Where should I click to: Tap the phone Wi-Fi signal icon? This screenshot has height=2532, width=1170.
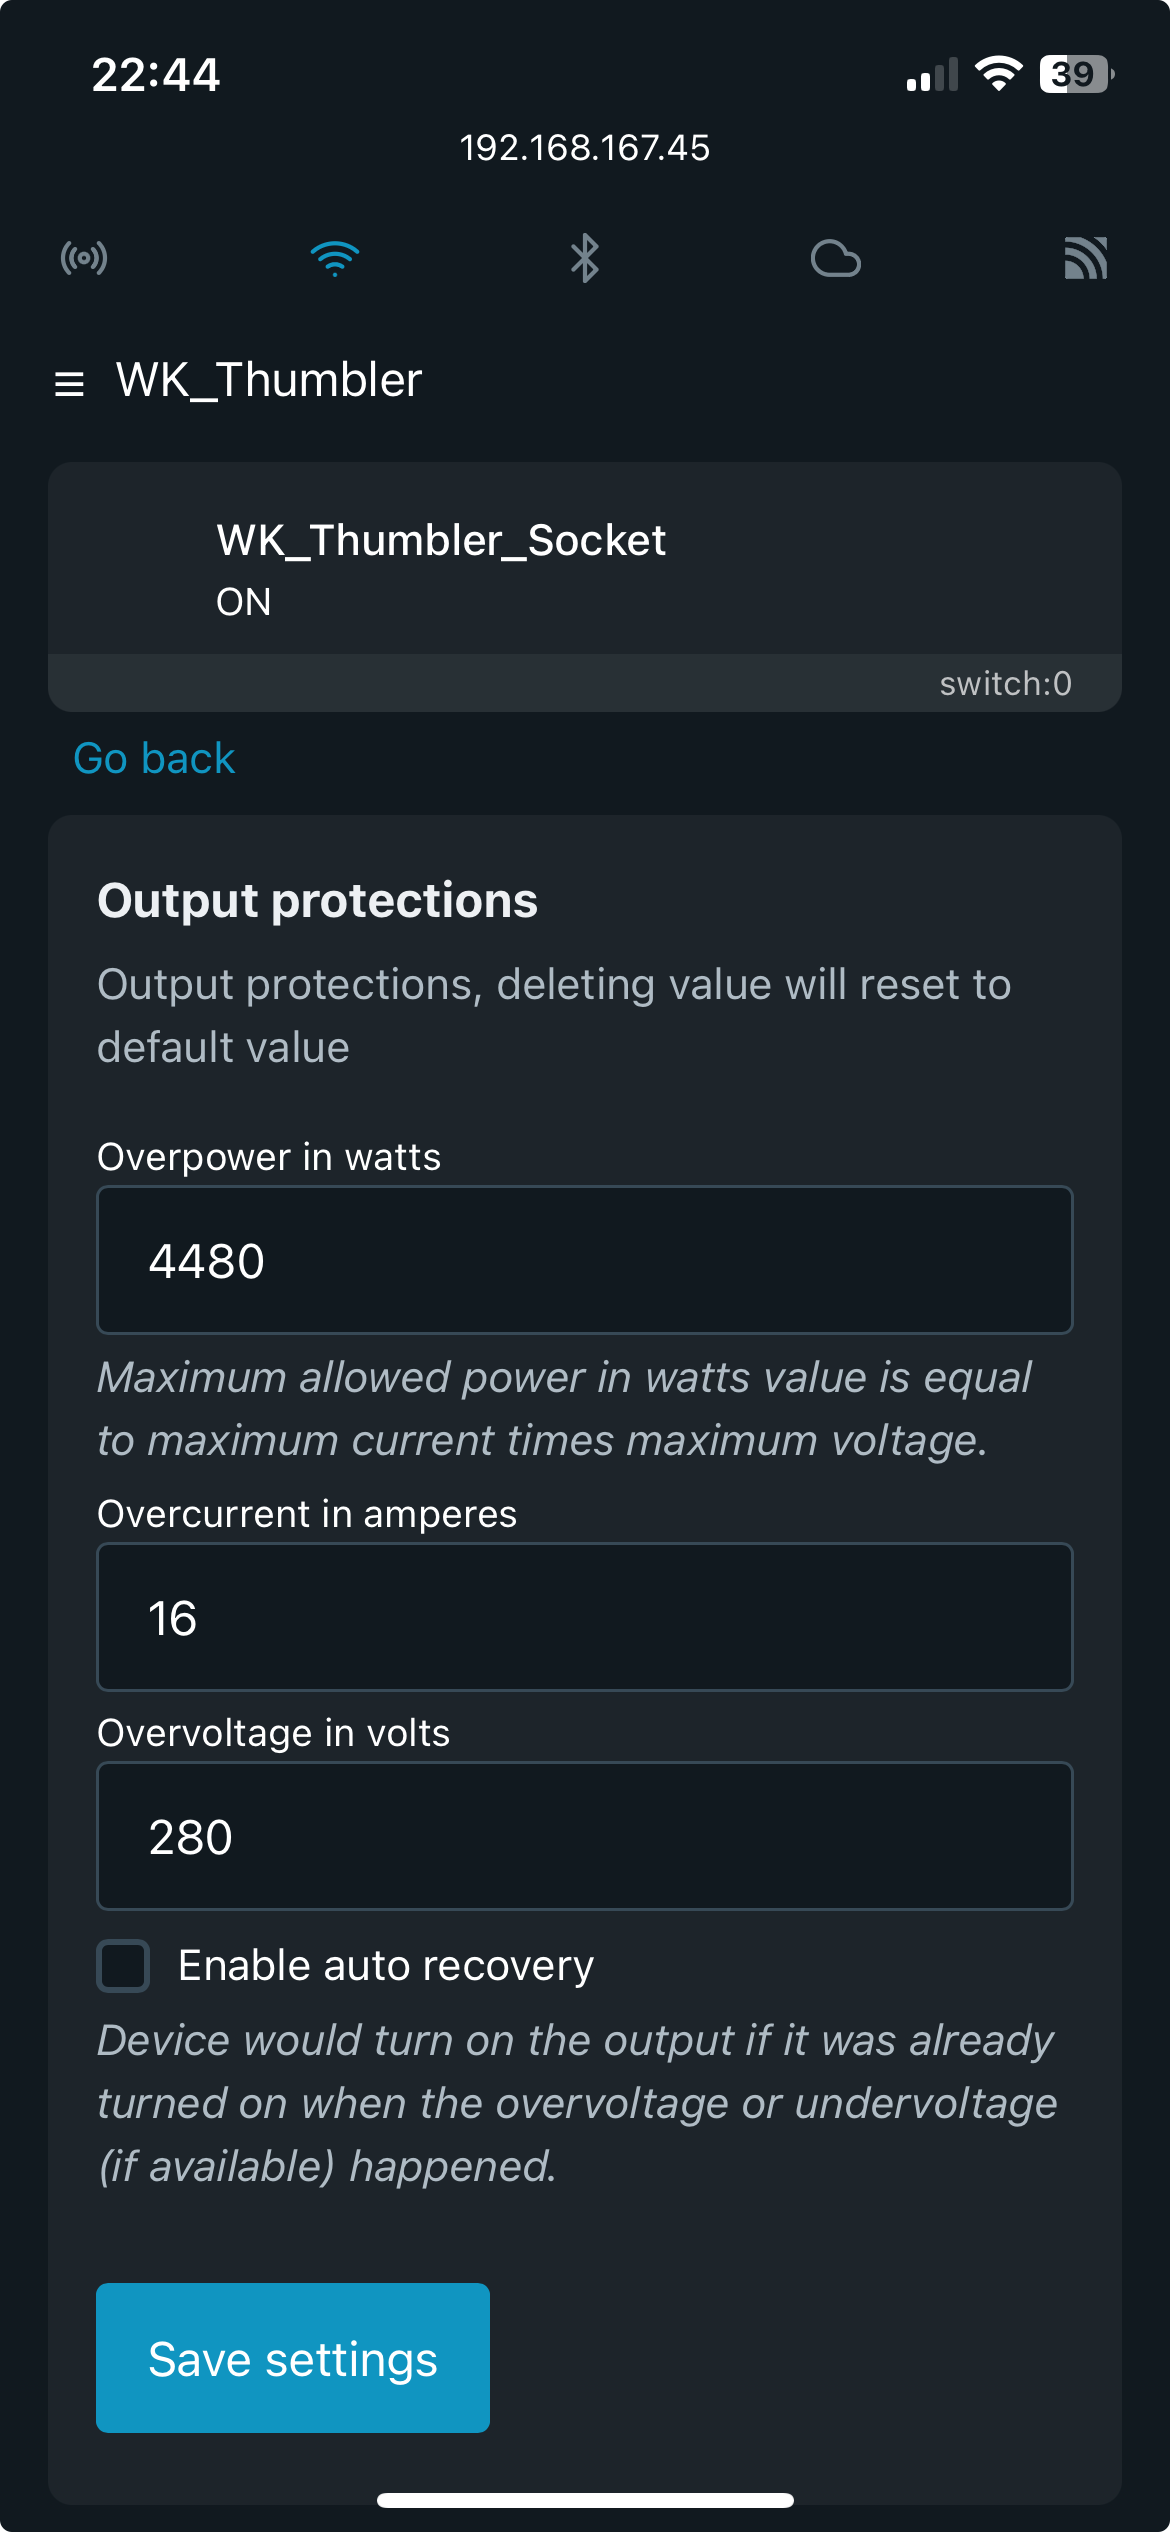click(x=998, y=74)
